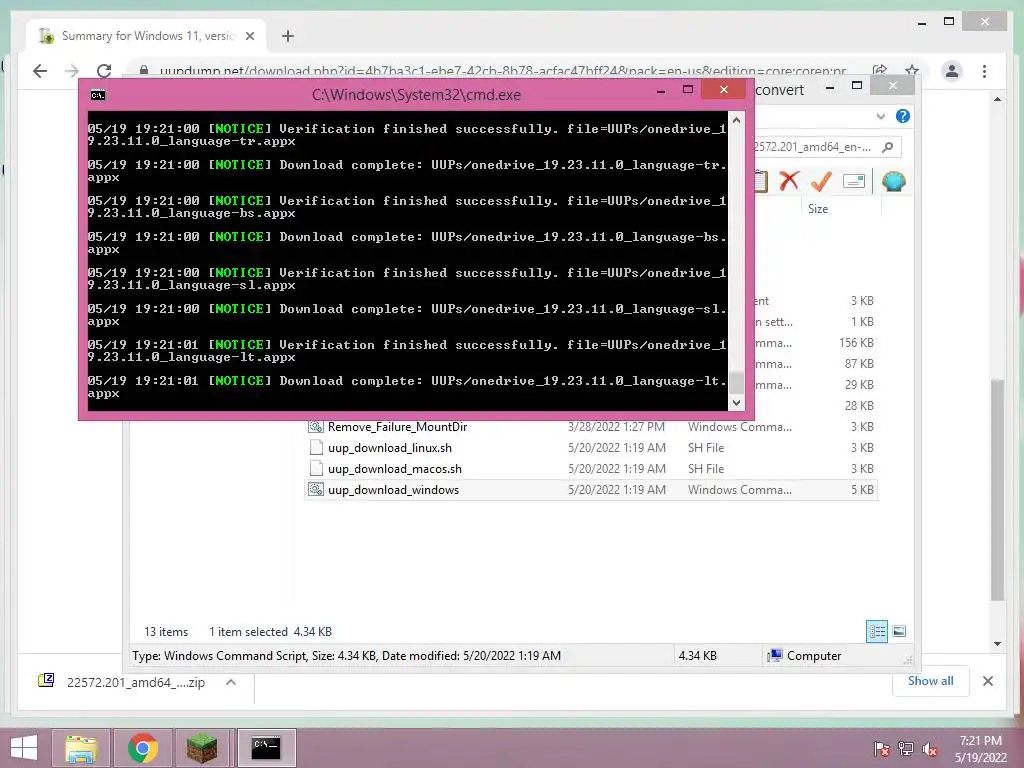This screenshot has width=1024, height=768.
Task: Open the Windows Start button
Action: click(x=24, y=748)
